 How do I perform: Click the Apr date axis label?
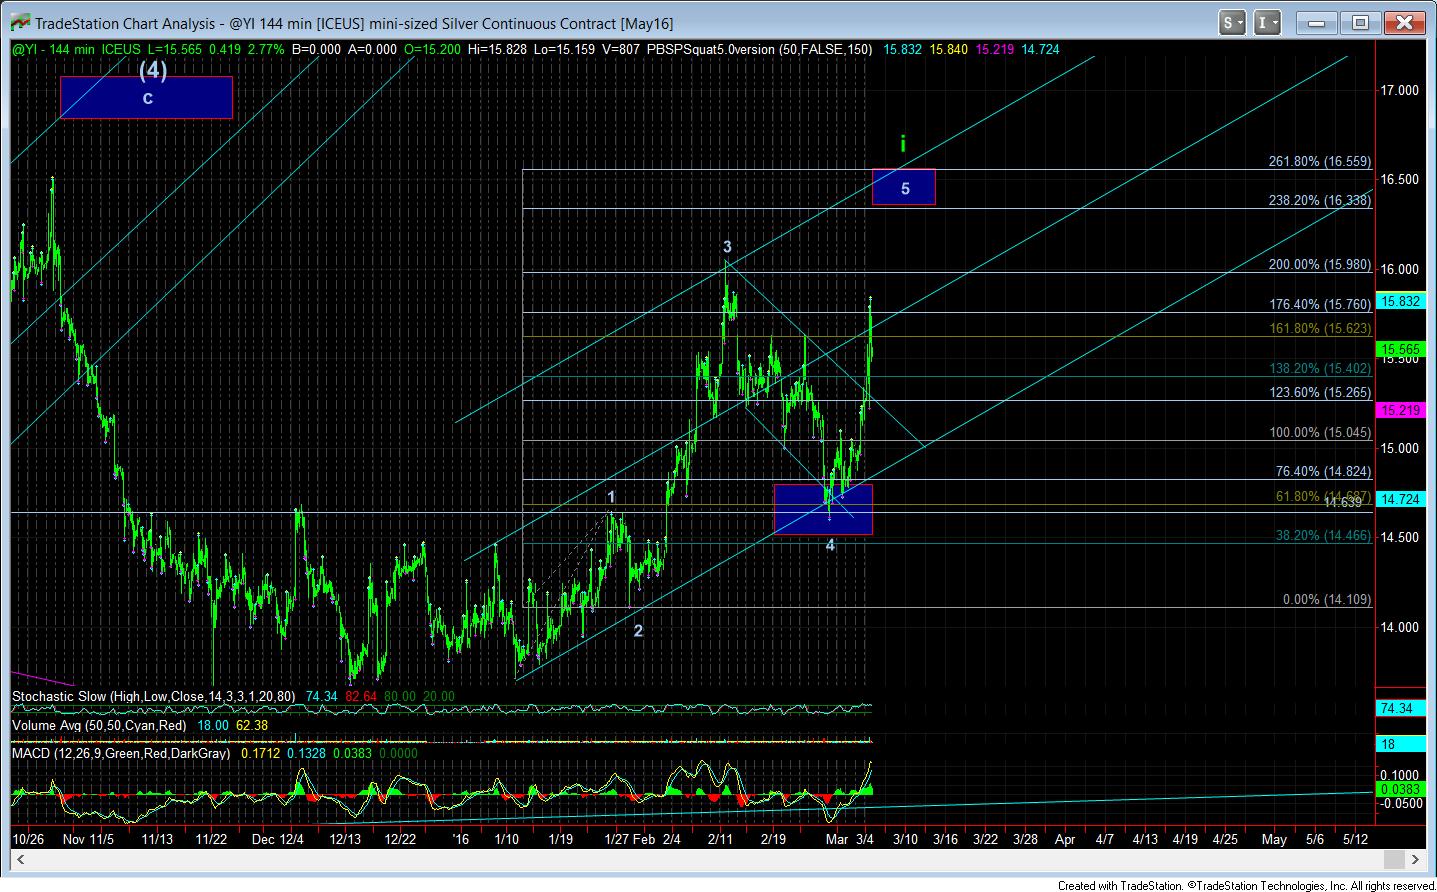coord(1065,839)
